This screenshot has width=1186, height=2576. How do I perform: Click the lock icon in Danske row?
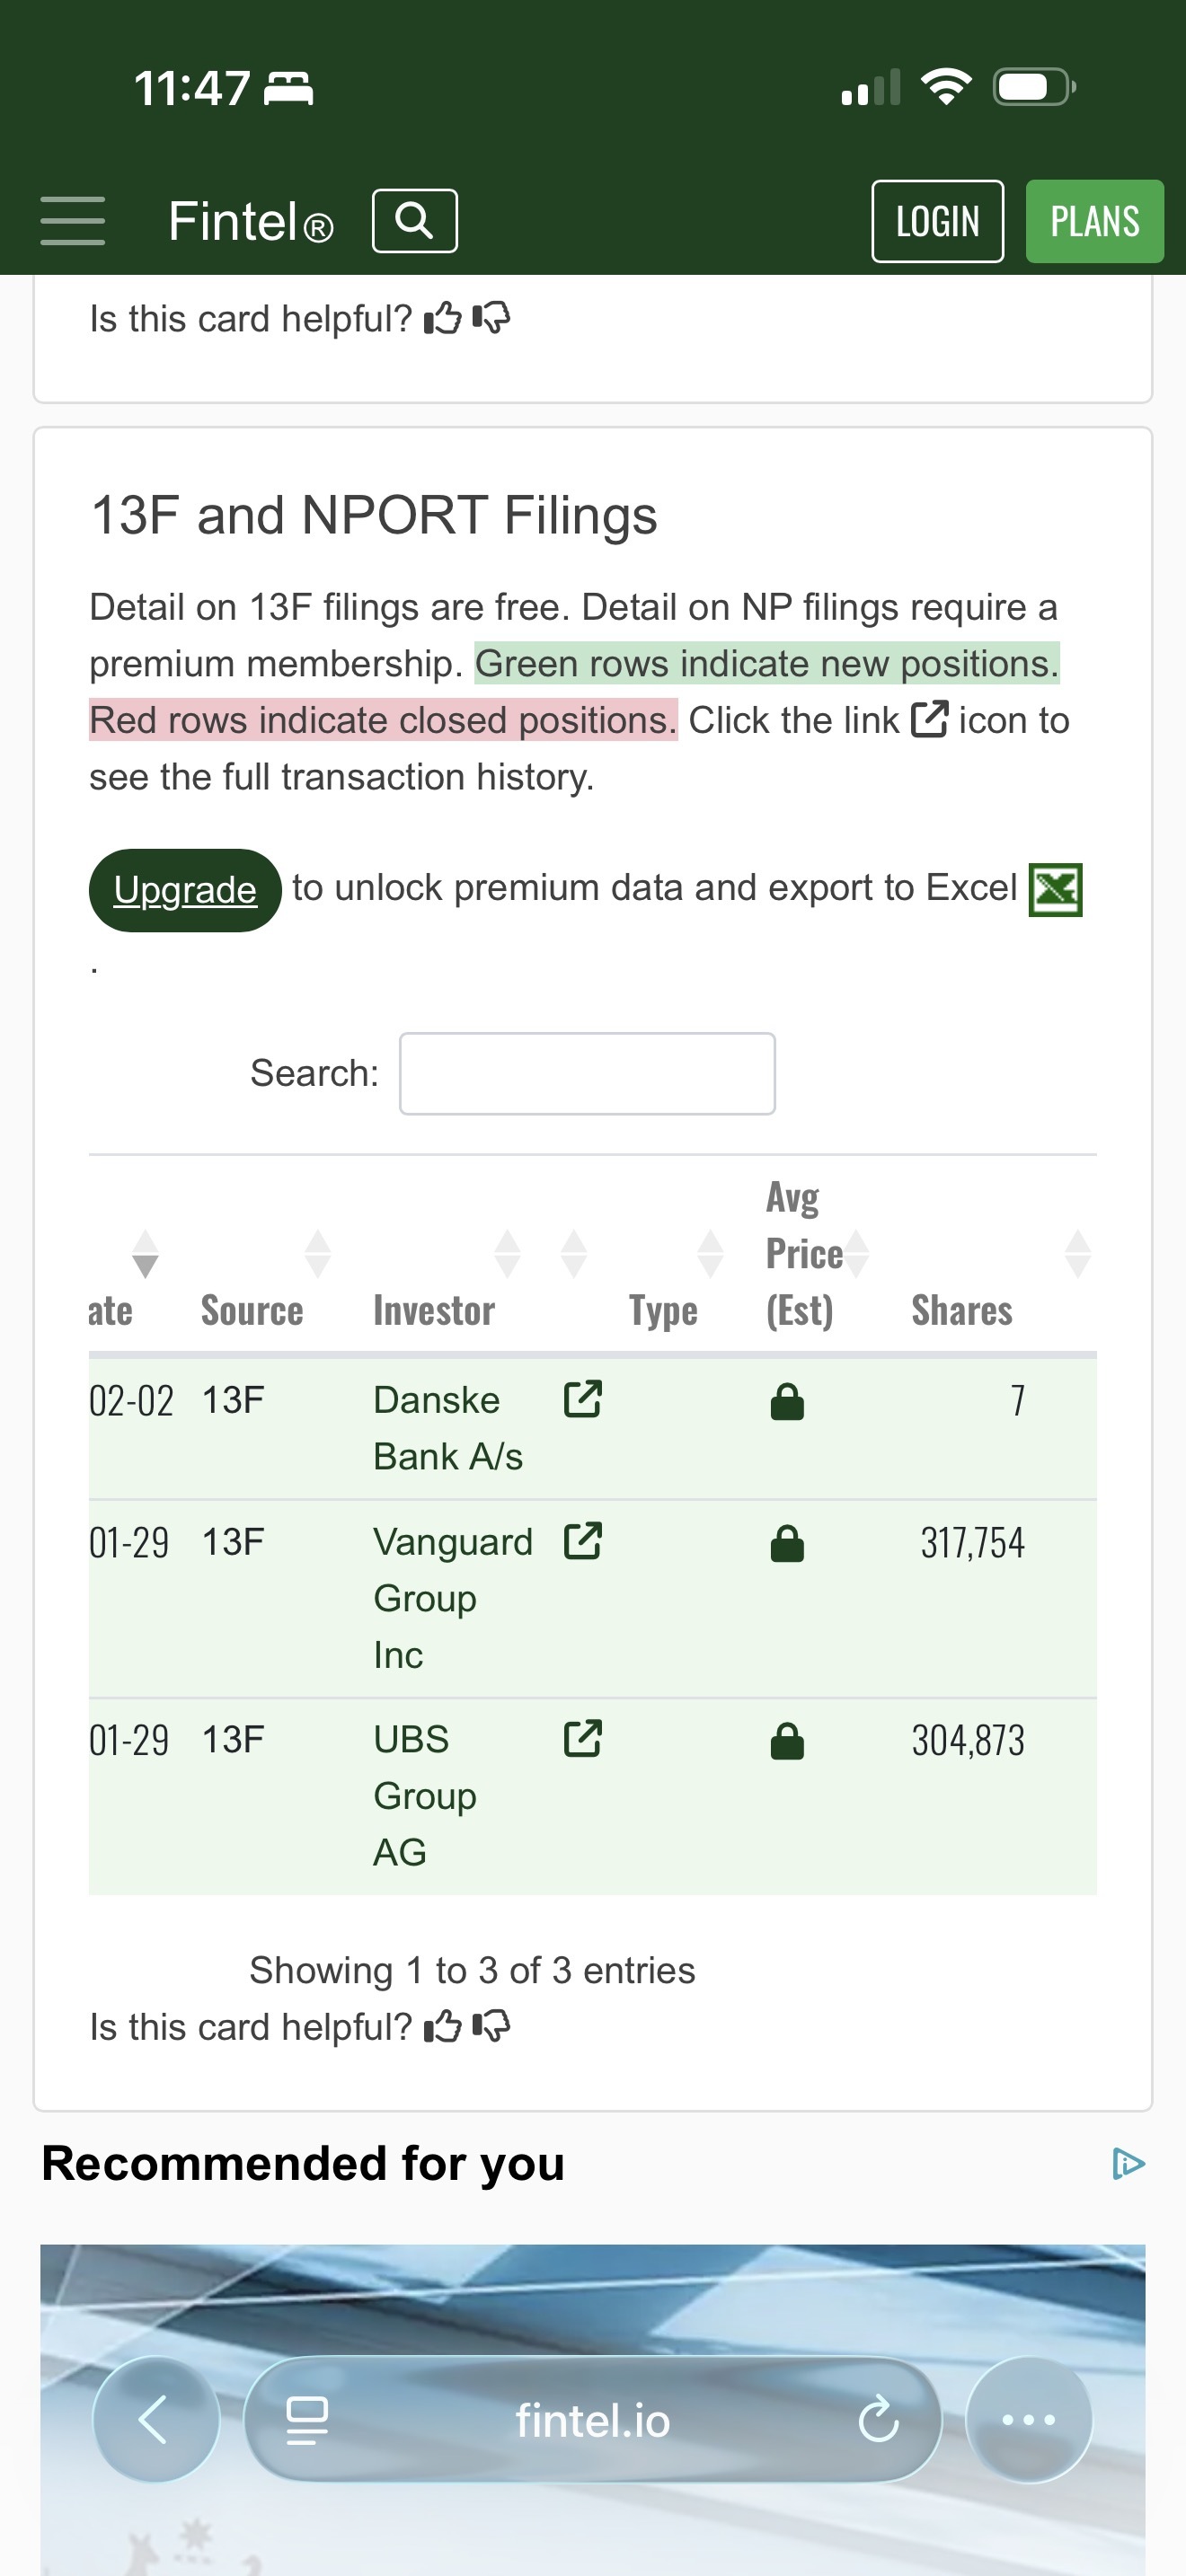[787, 1401]
